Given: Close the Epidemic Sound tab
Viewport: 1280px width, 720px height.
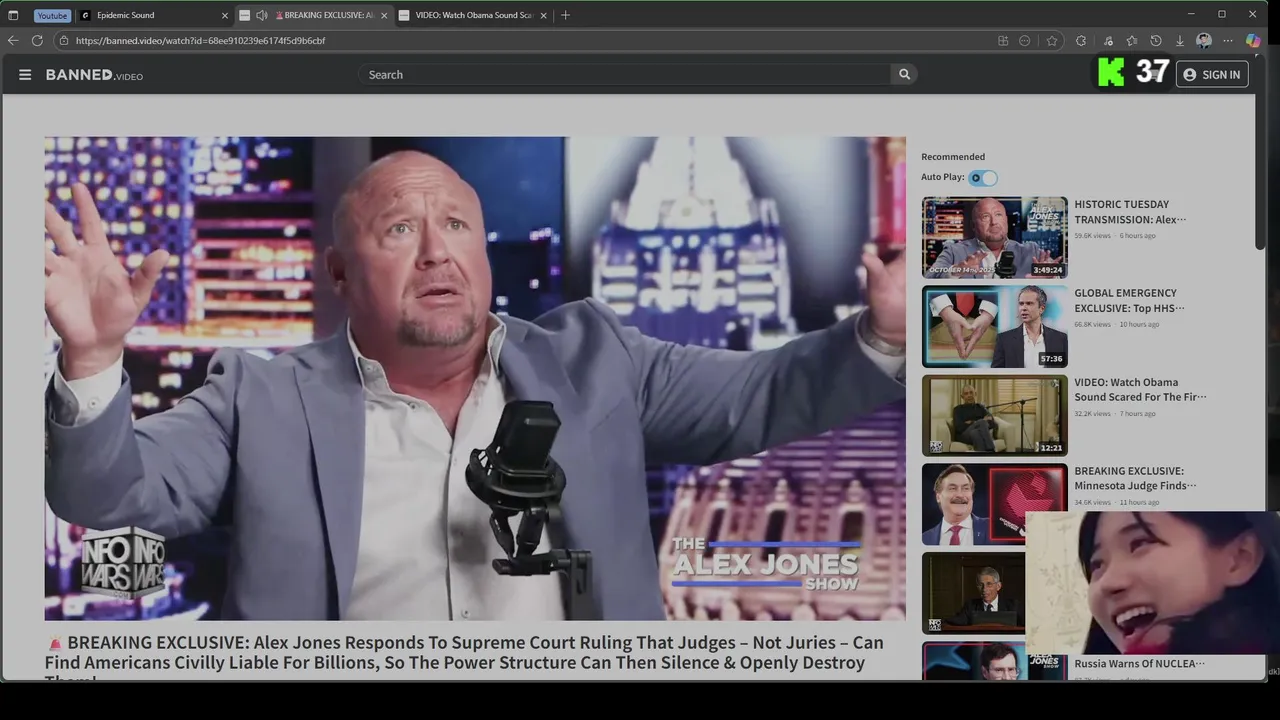Looking at the screenshot, I should click(x=224, y=15).
